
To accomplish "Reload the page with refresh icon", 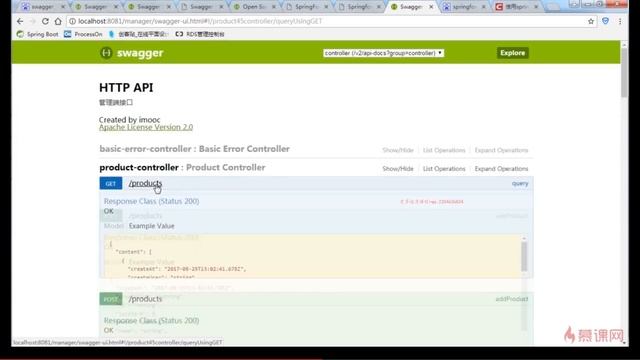I will point(45,21).
